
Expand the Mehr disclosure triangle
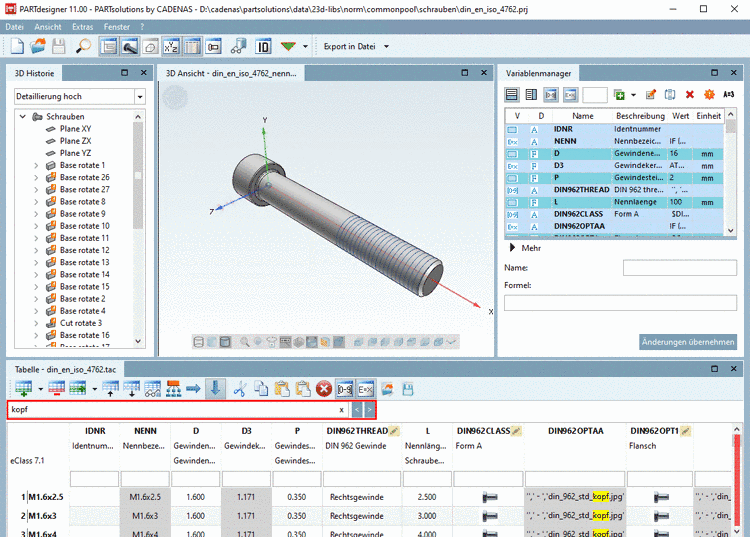pos(512,248)
